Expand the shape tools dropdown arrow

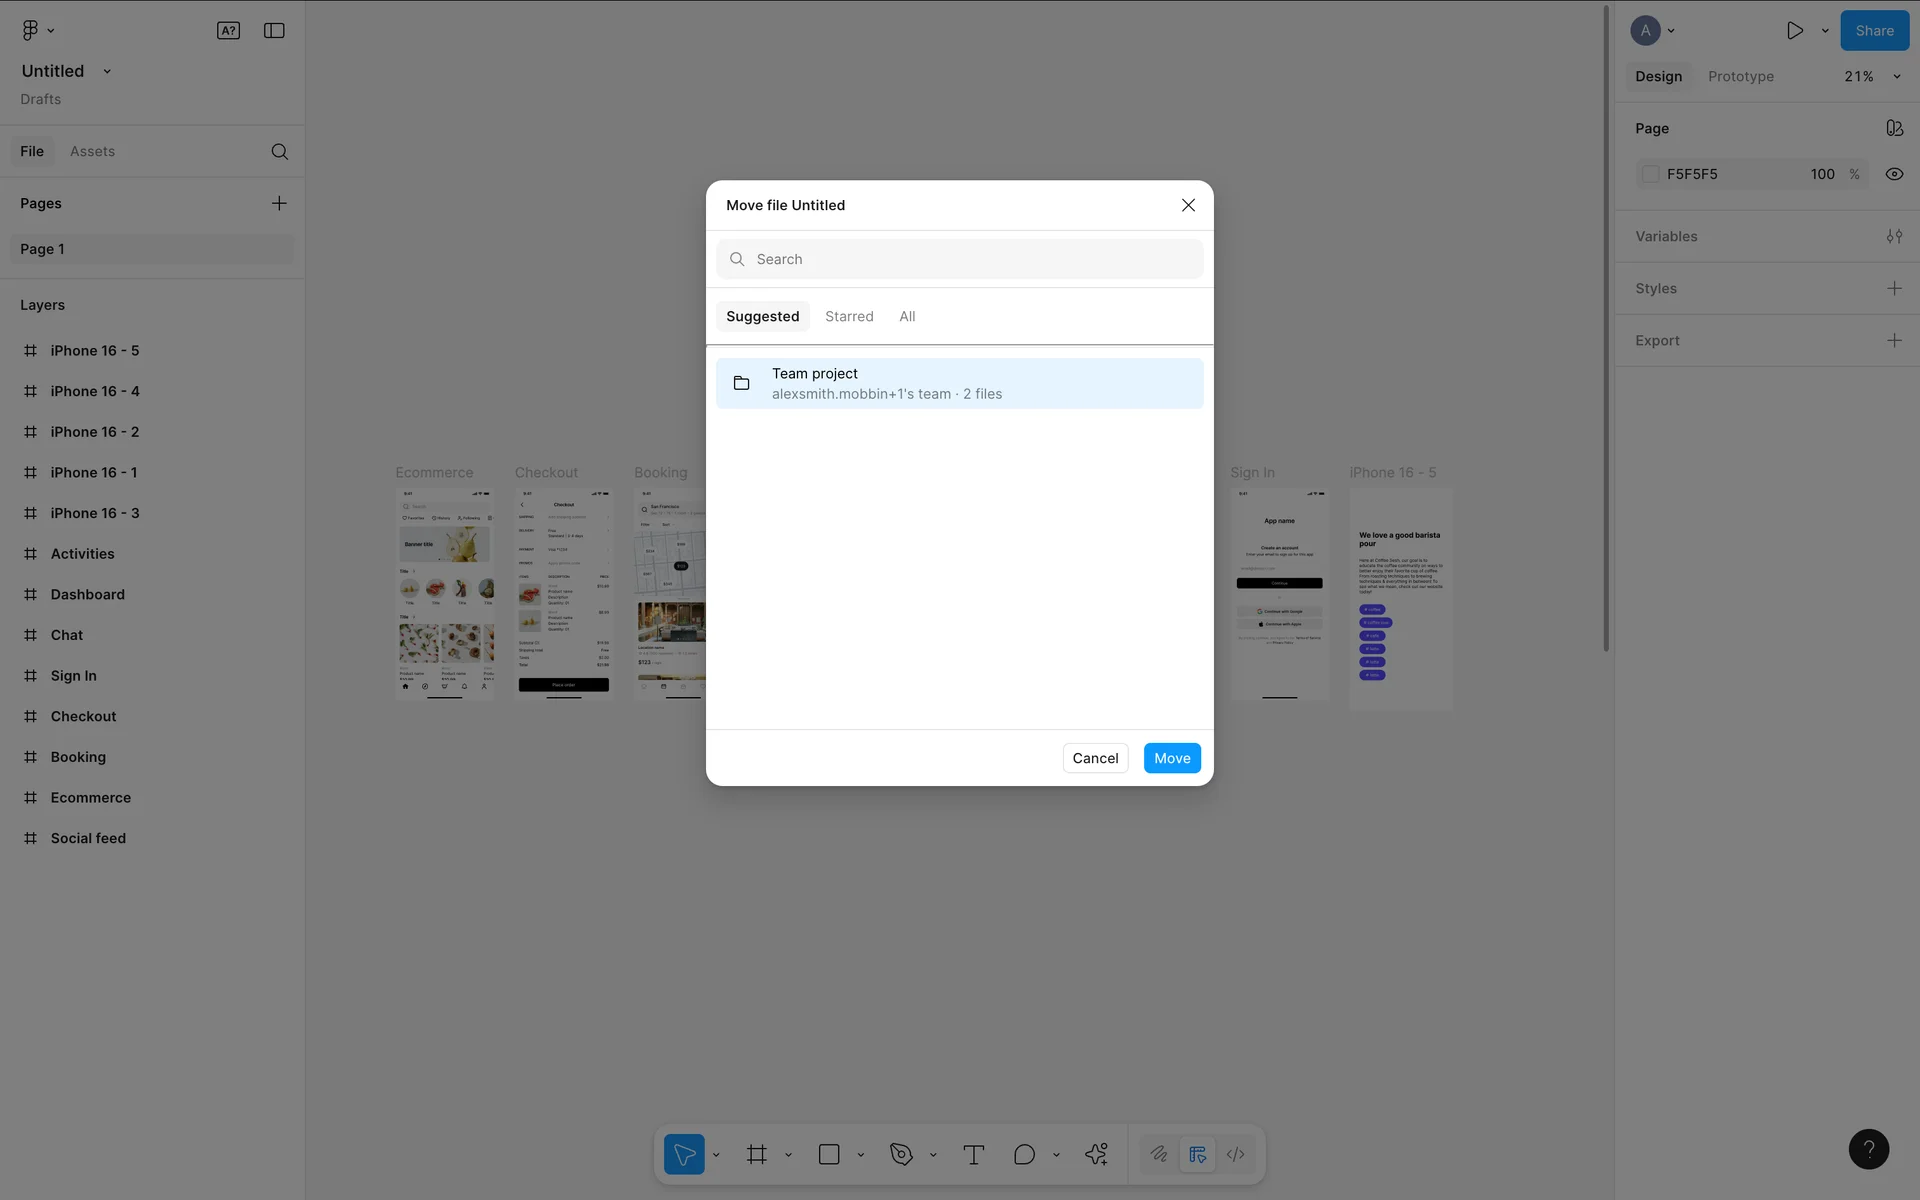pyautogui.click(x=861, y=1155)
